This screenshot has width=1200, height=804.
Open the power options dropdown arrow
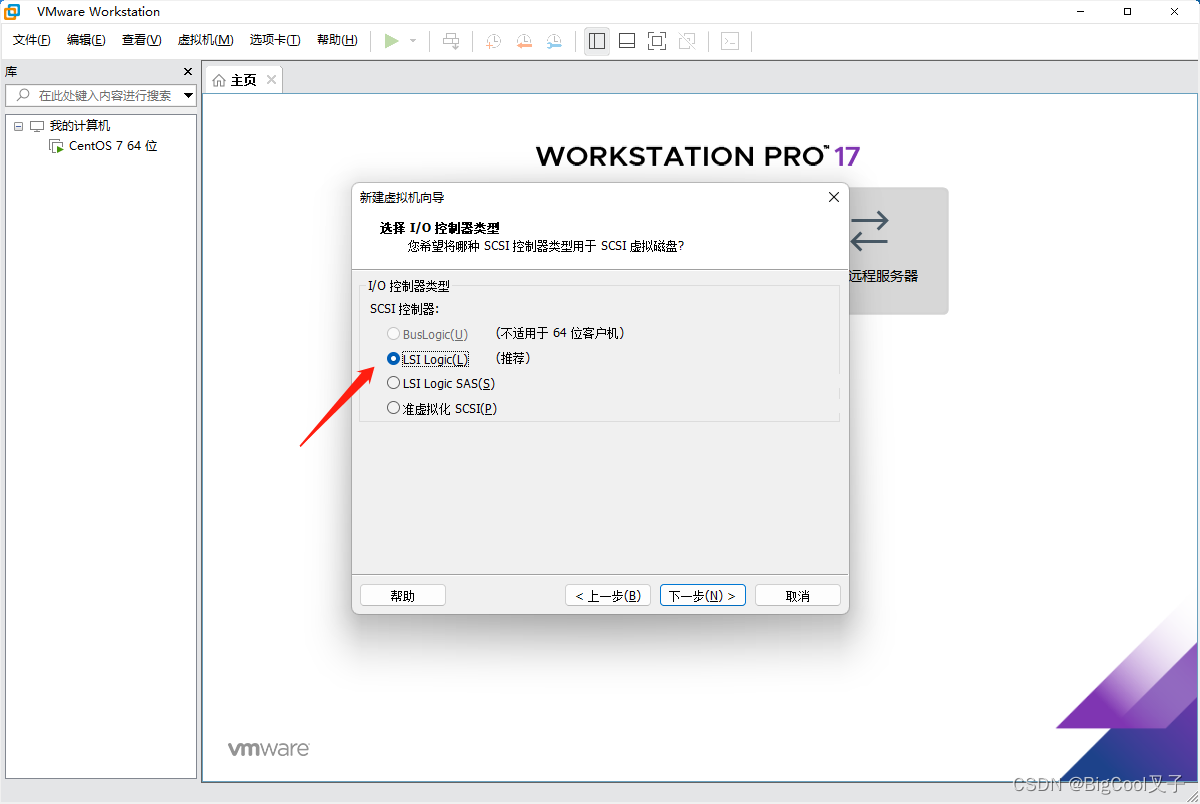413,41
